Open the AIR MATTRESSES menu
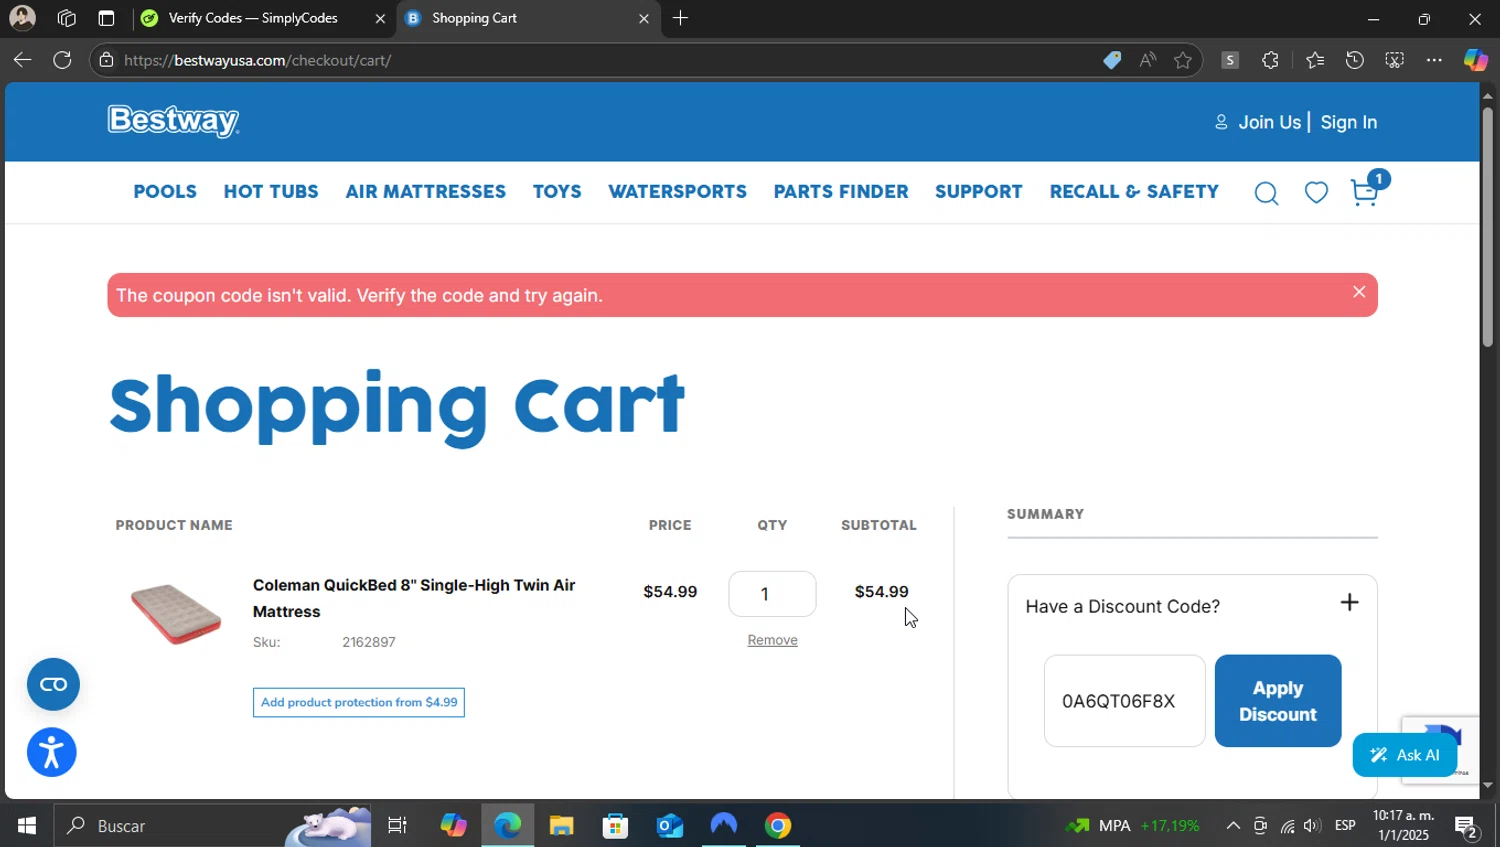The image size is (1500, 847). (x=425, y=191)
